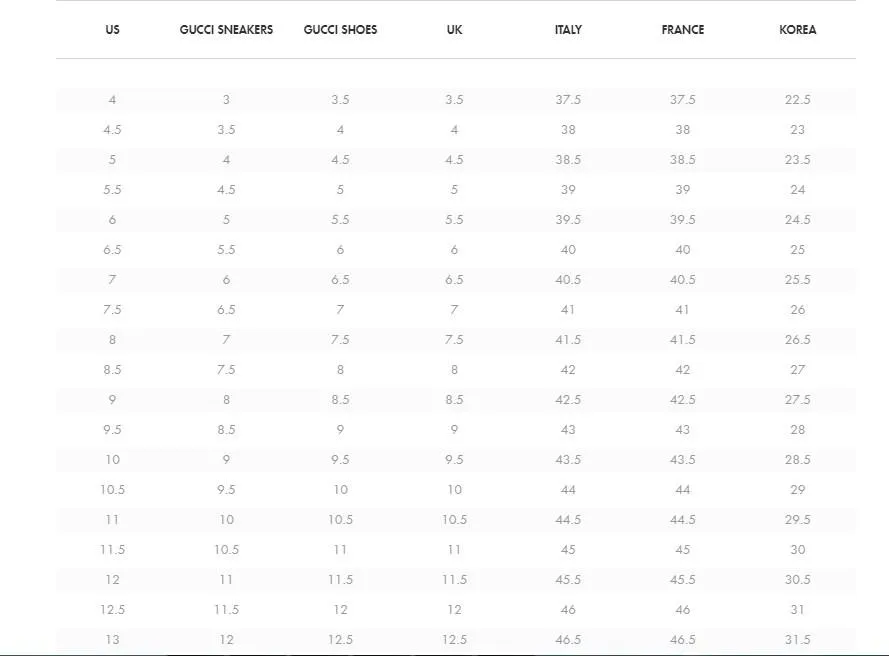Select Korea size 26.5 cell

(797, 340)
